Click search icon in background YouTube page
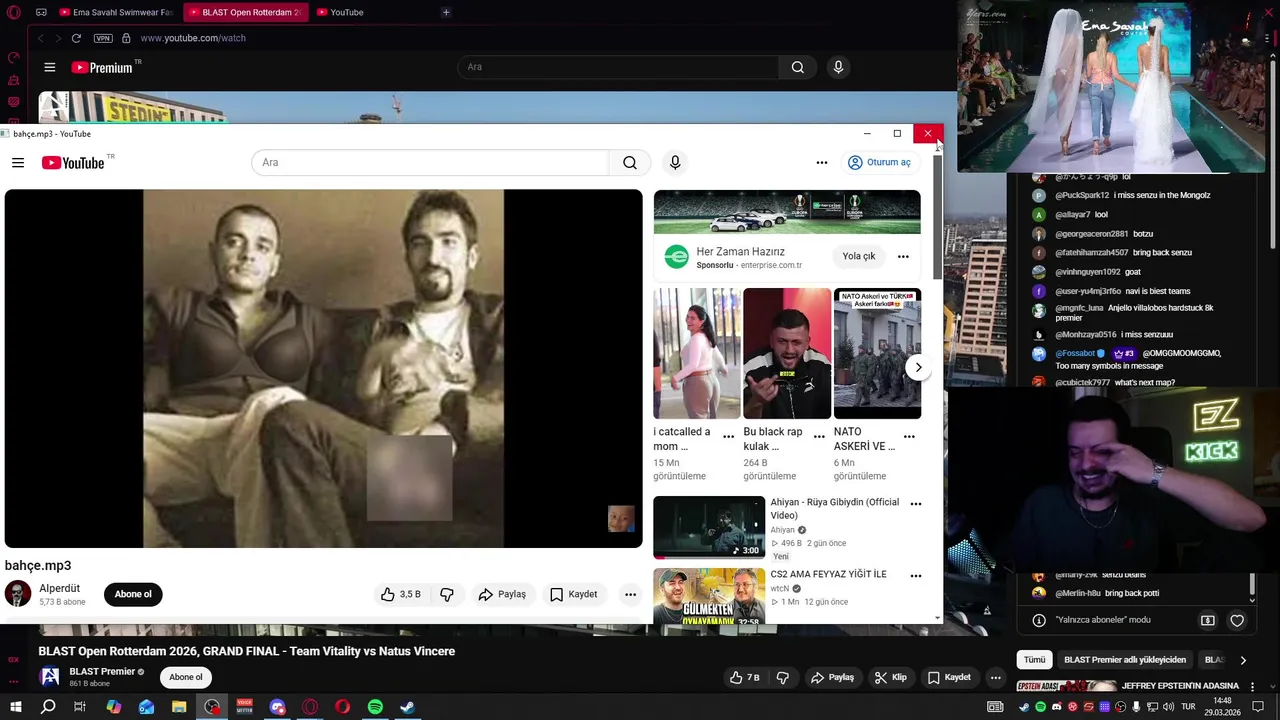The height and width of the screenshot is (720, 1280). 797,67
